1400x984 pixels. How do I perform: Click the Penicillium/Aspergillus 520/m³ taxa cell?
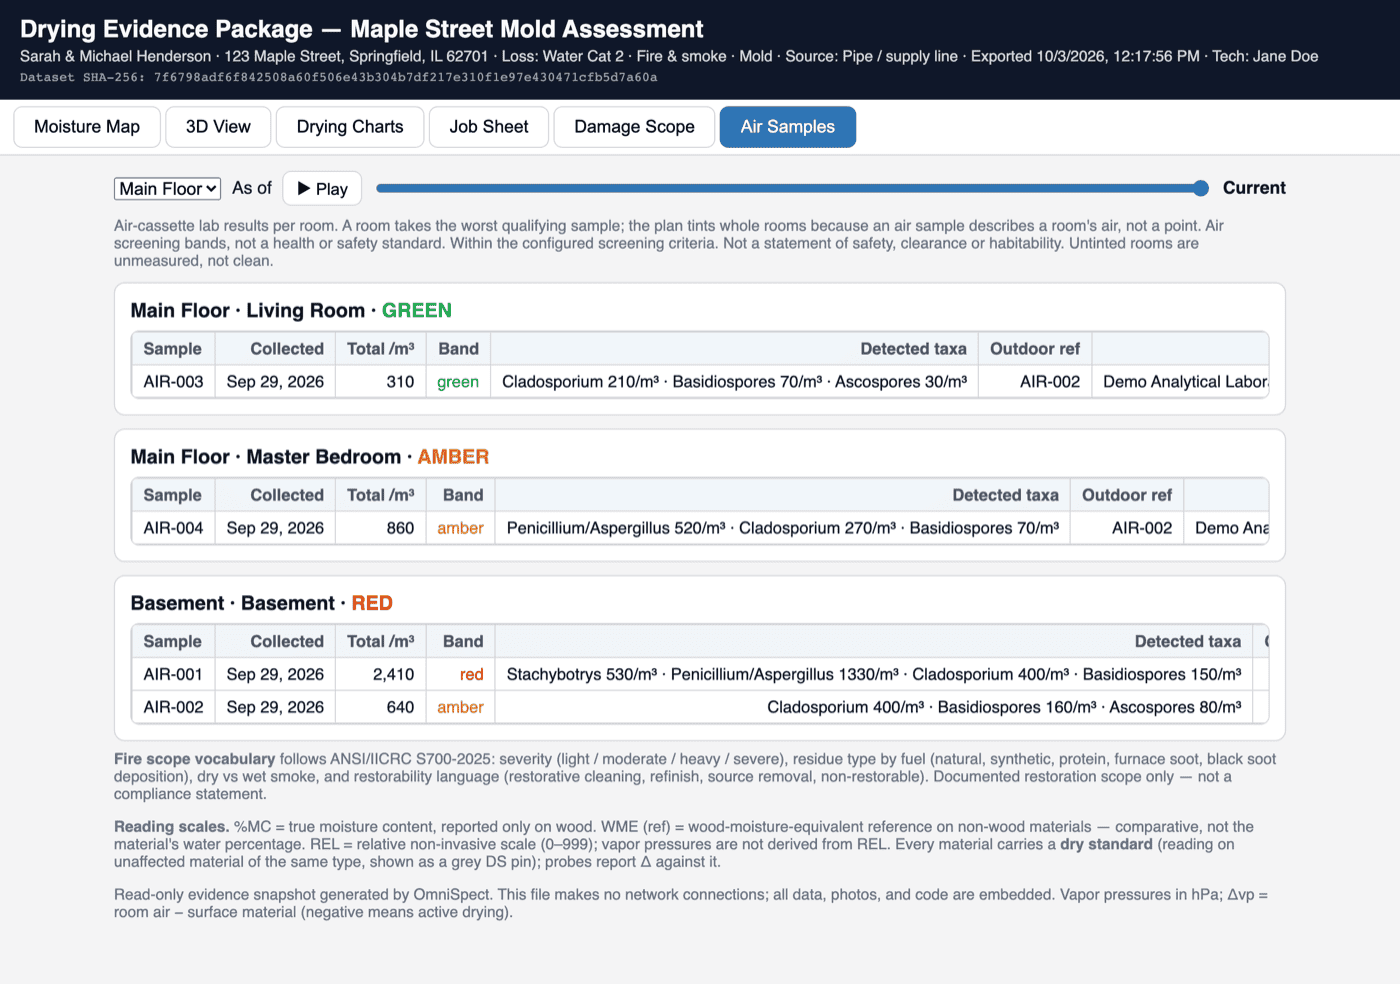point(783,528)
